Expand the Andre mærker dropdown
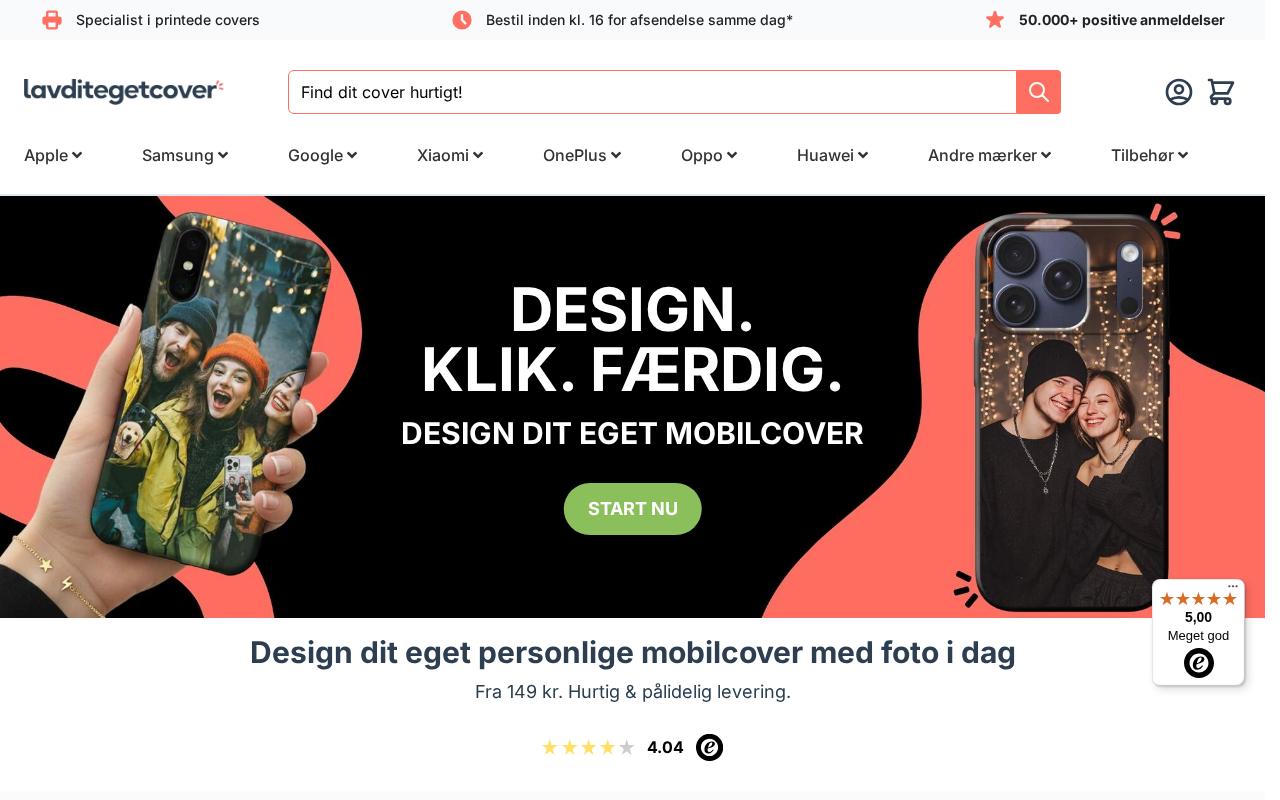Screen dimensions: 1280x800 pos(989,155)
